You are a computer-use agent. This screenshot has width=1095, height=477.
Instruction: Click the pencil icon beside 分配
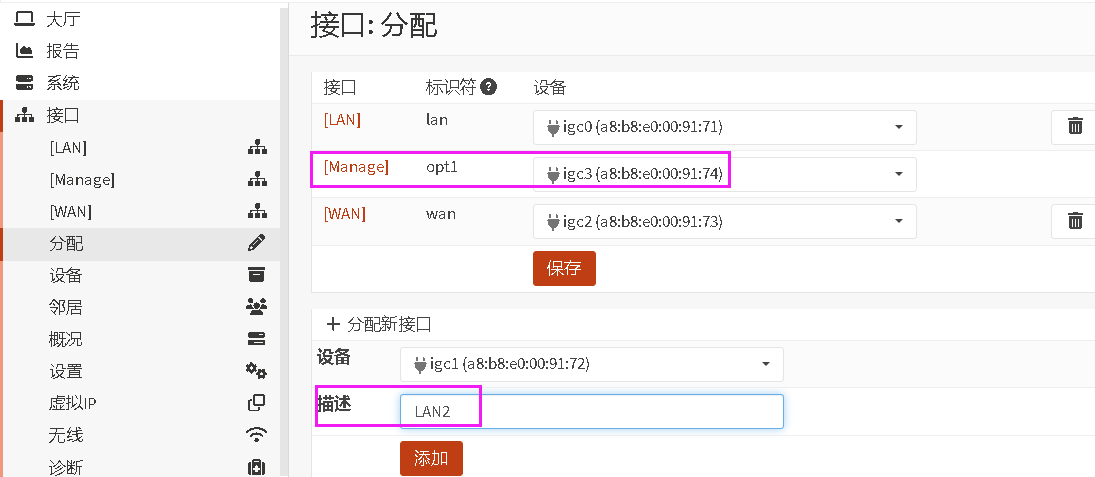[256, 243]
